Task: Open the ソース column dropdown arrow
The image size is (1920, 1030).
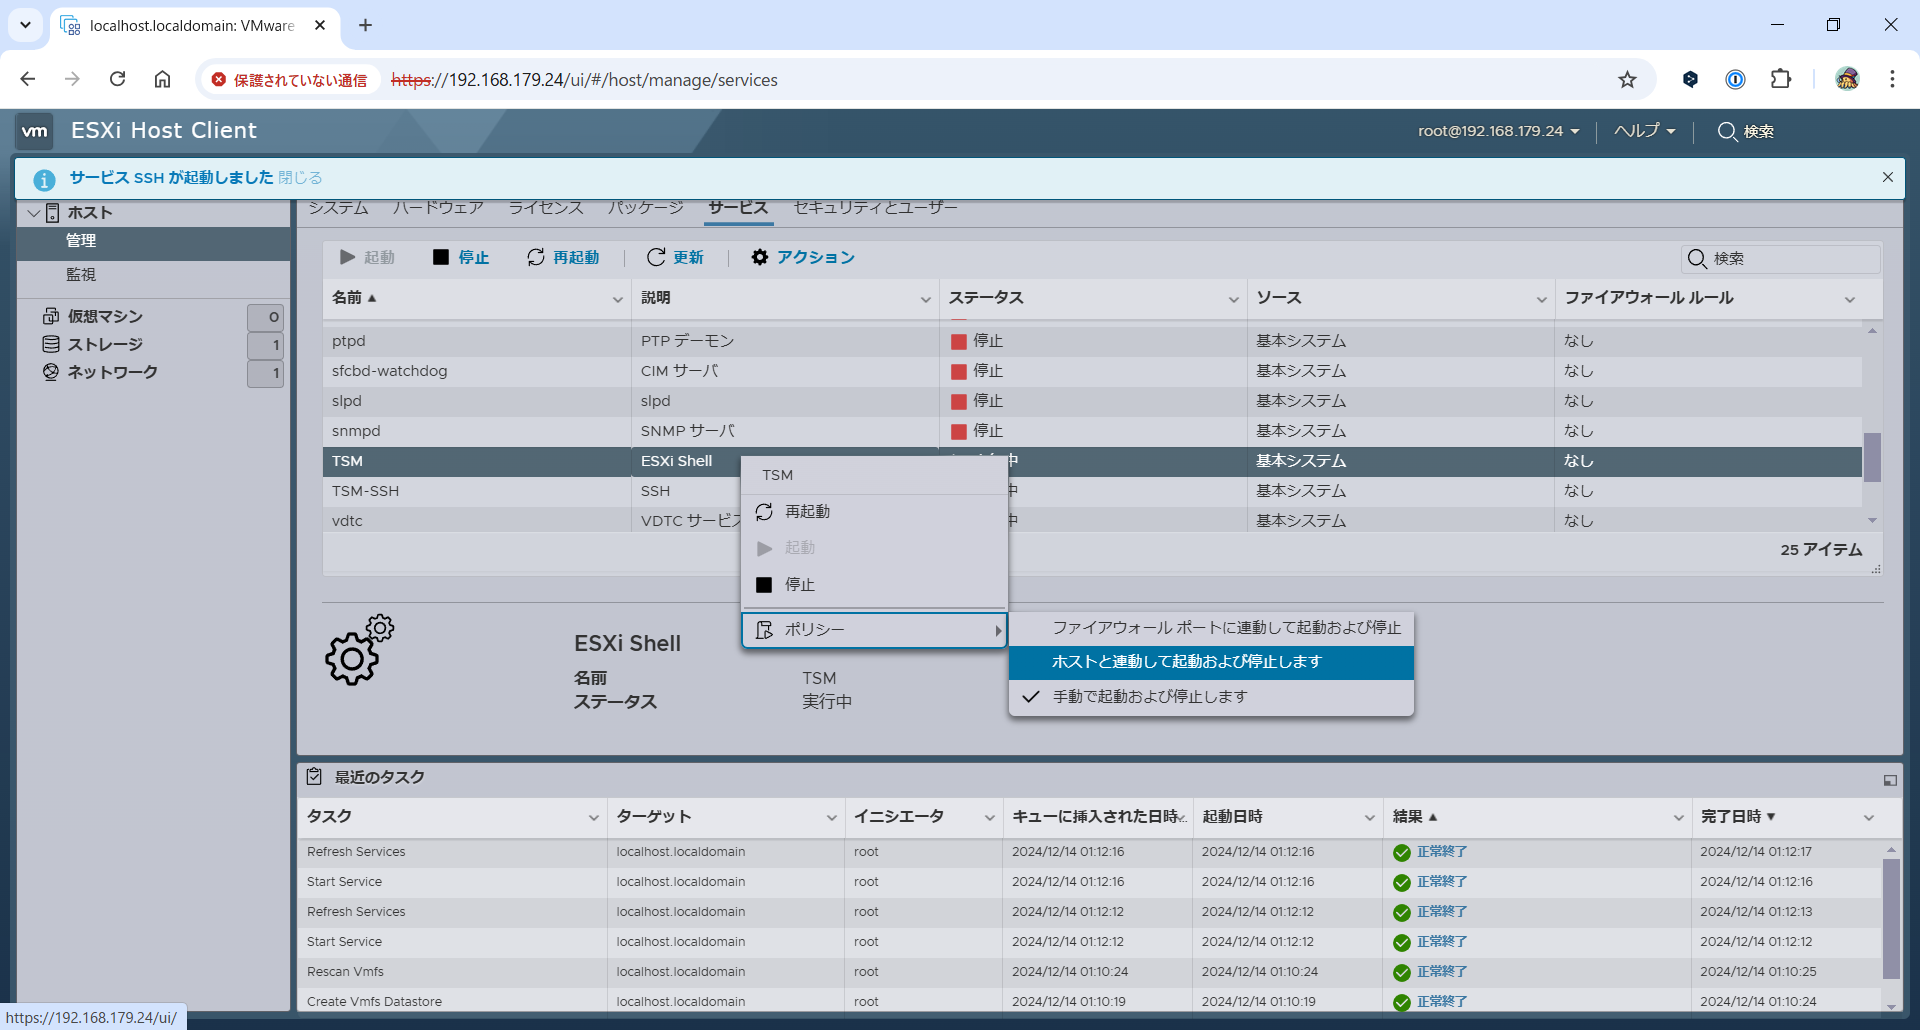Action: (1541, 299)
